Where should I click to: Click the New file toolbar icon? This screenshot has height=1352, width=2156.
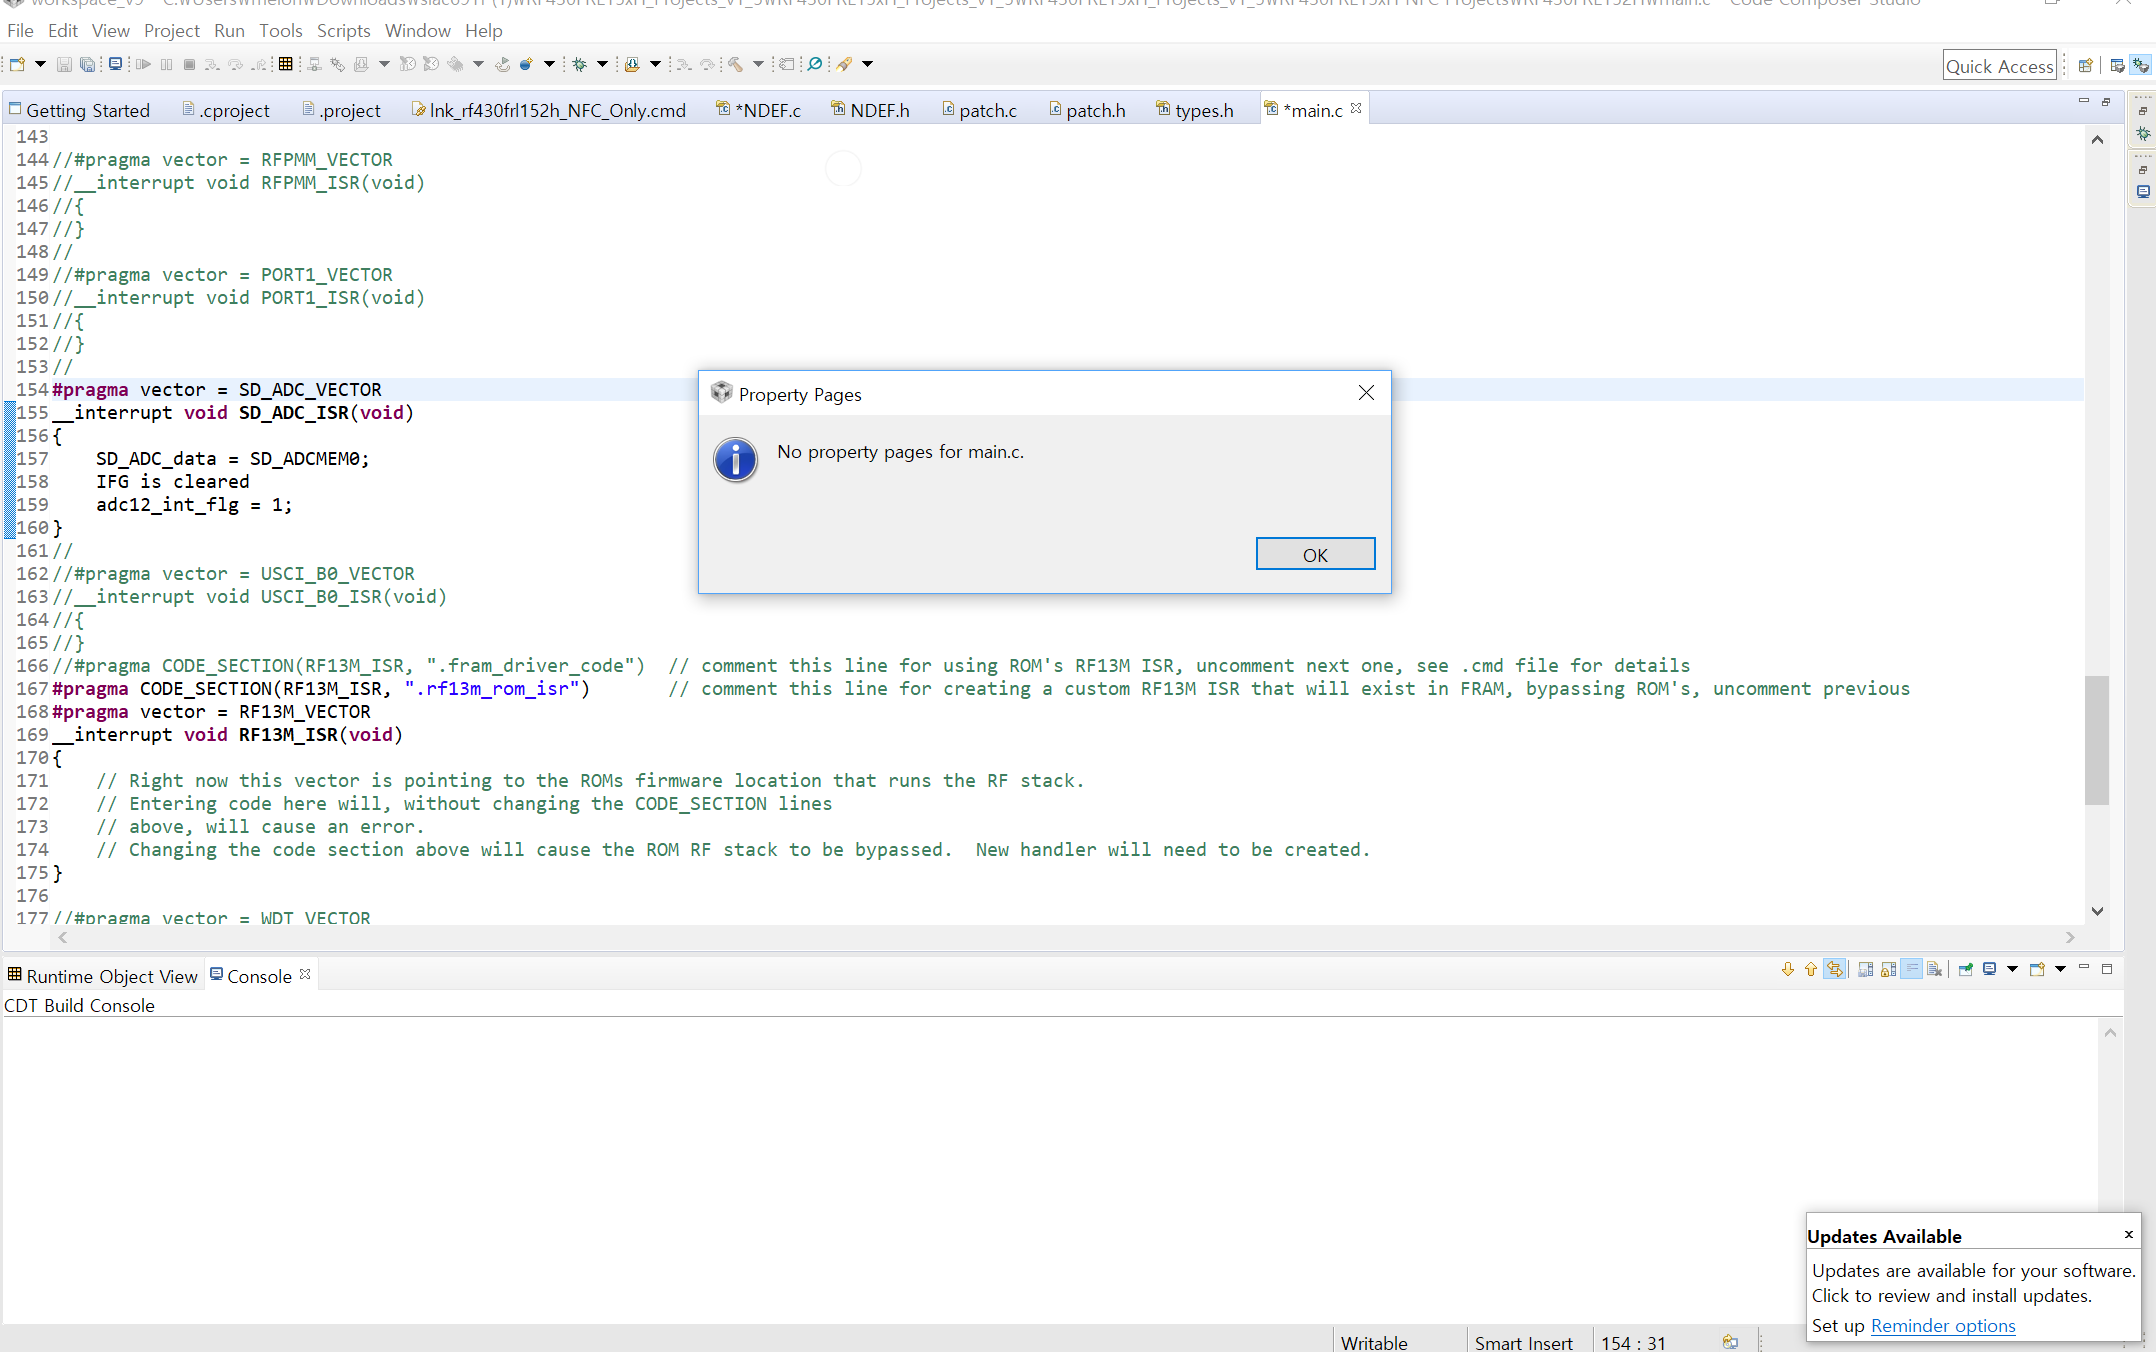[x=17, y=64]
